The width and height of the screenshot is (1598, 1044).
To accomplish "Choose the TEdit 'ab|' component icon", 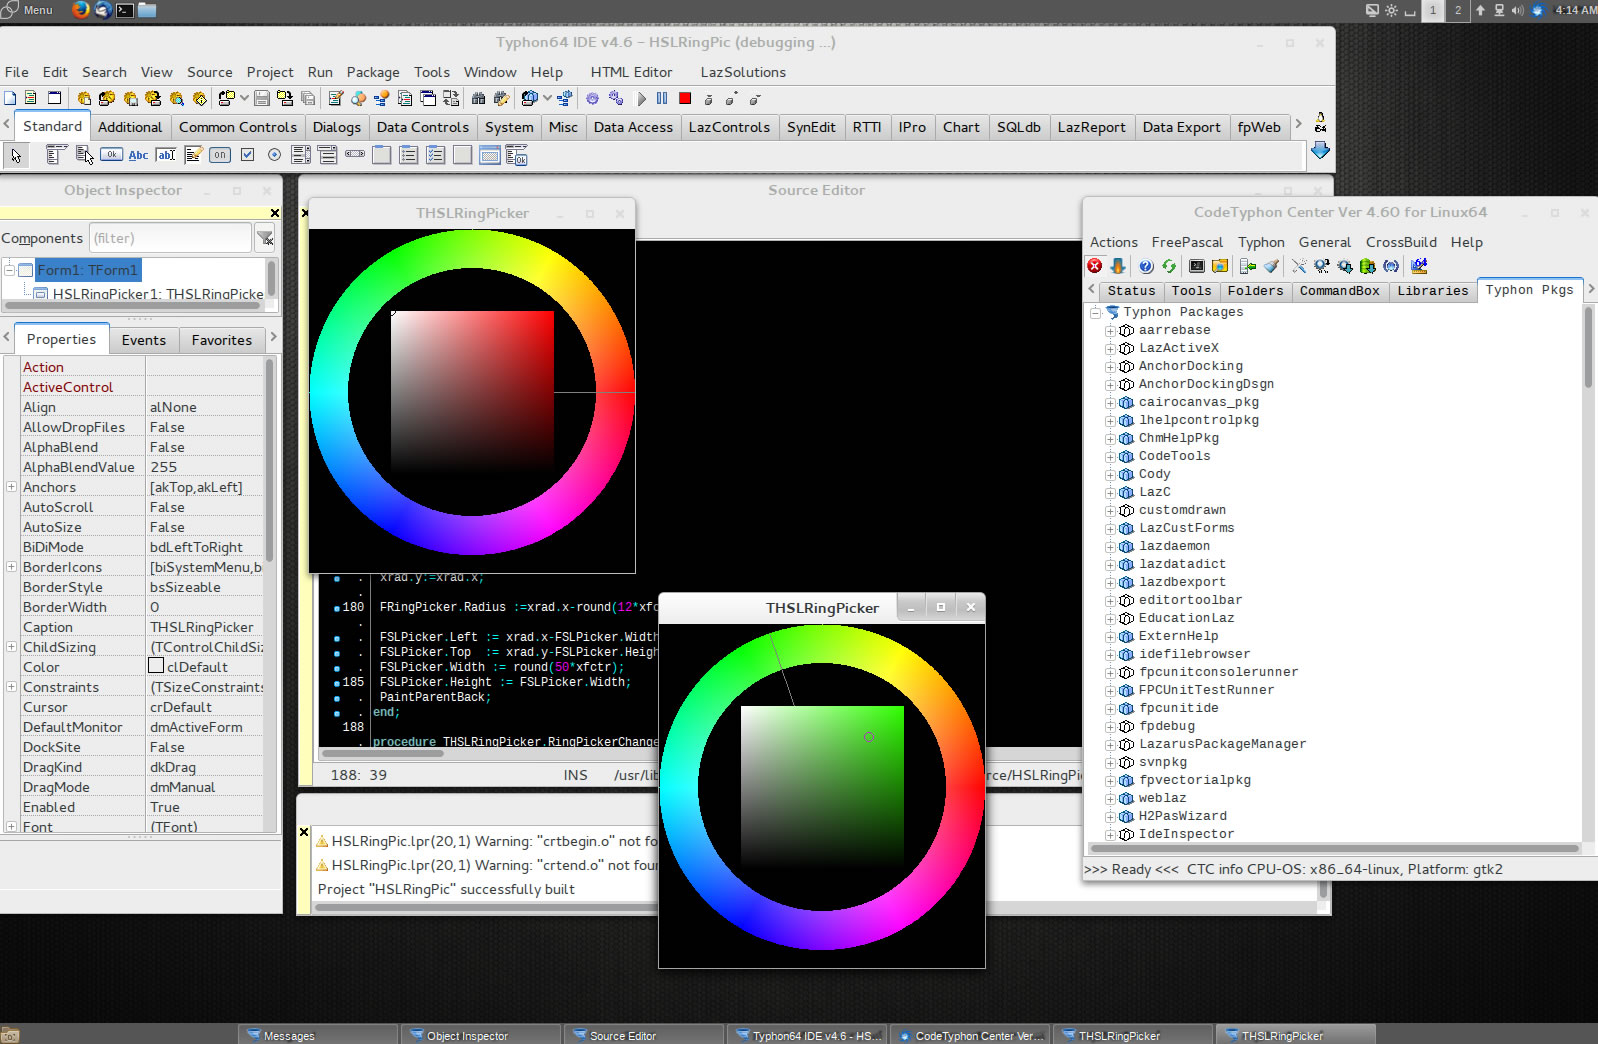I will click(x=165, y=155).
